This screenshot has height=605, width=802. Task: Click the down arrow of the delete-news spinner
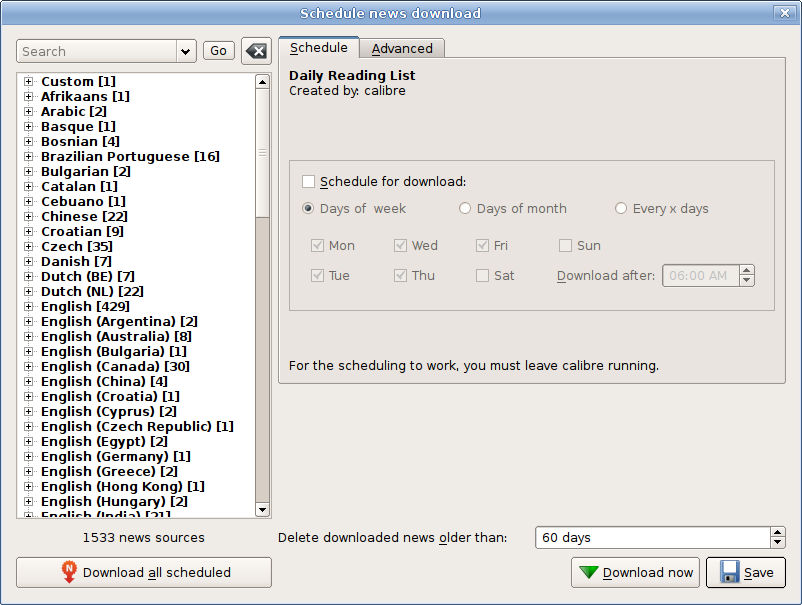click(777, 542)
